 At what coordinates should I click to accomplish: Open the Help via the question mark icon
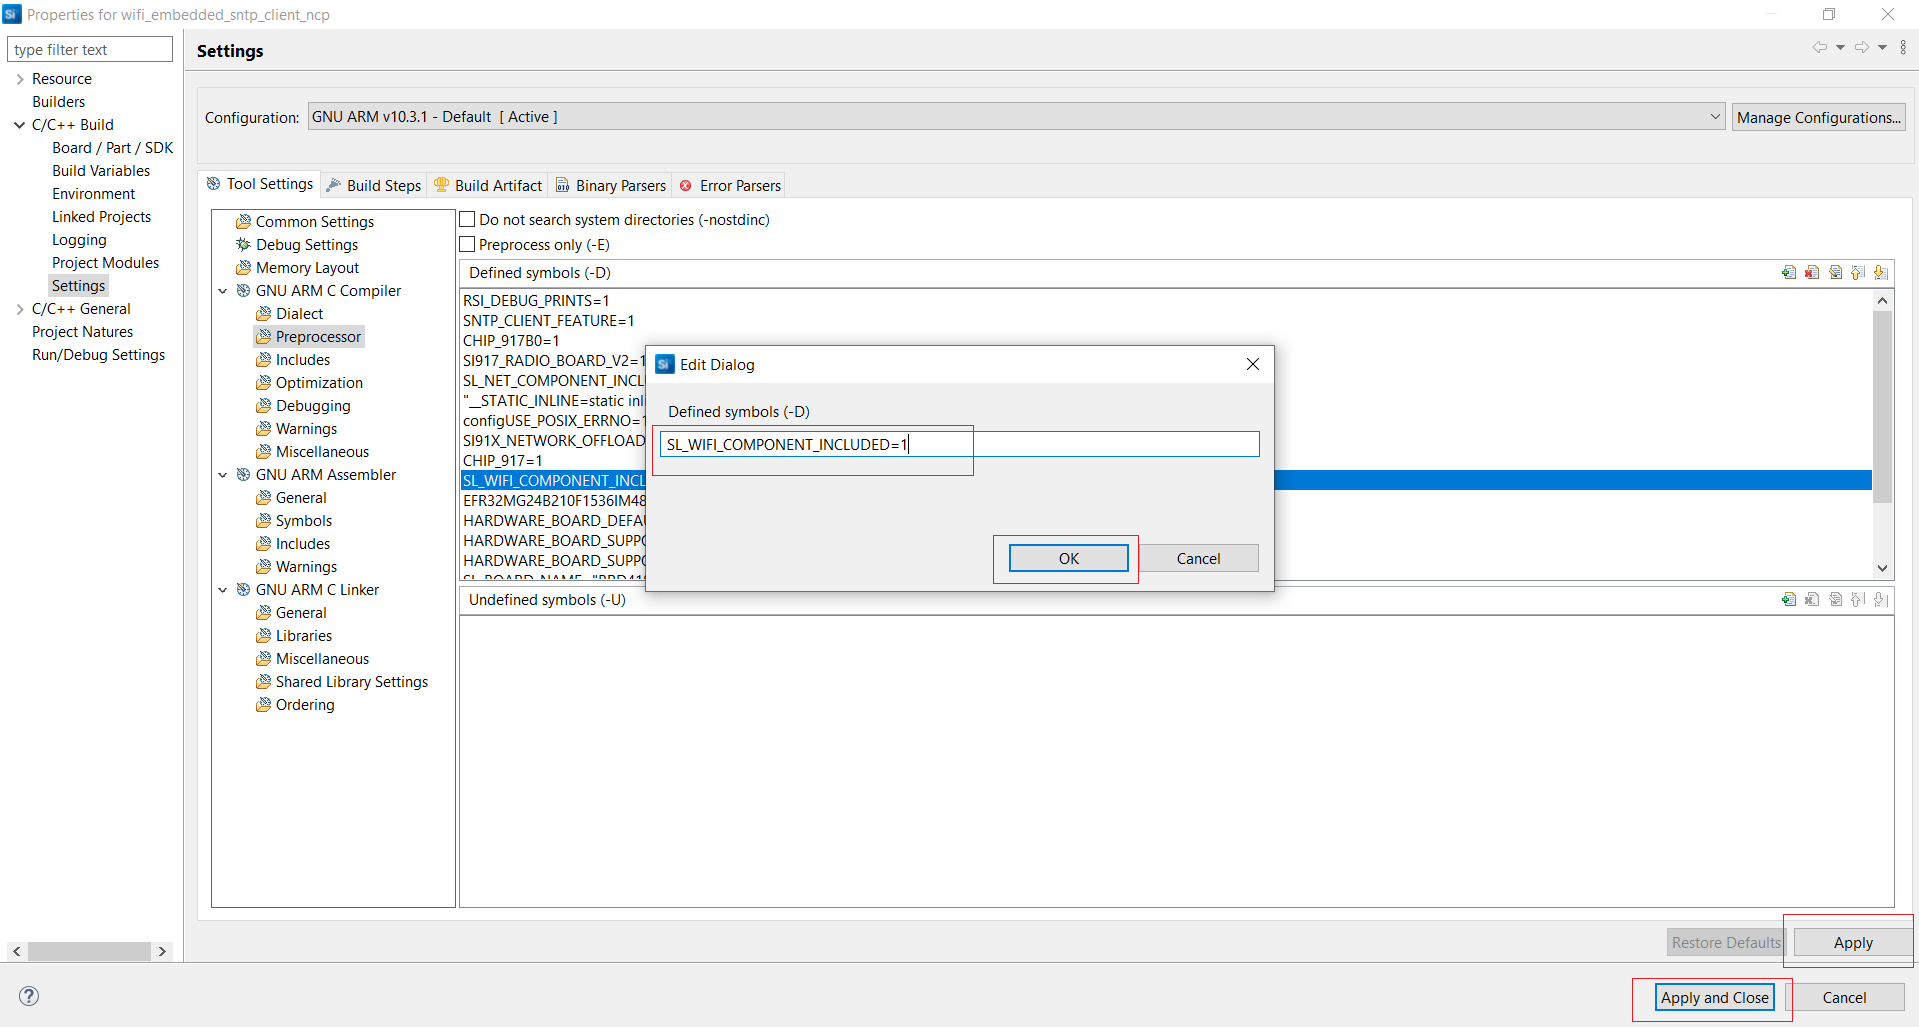click(x=28, y=996)
